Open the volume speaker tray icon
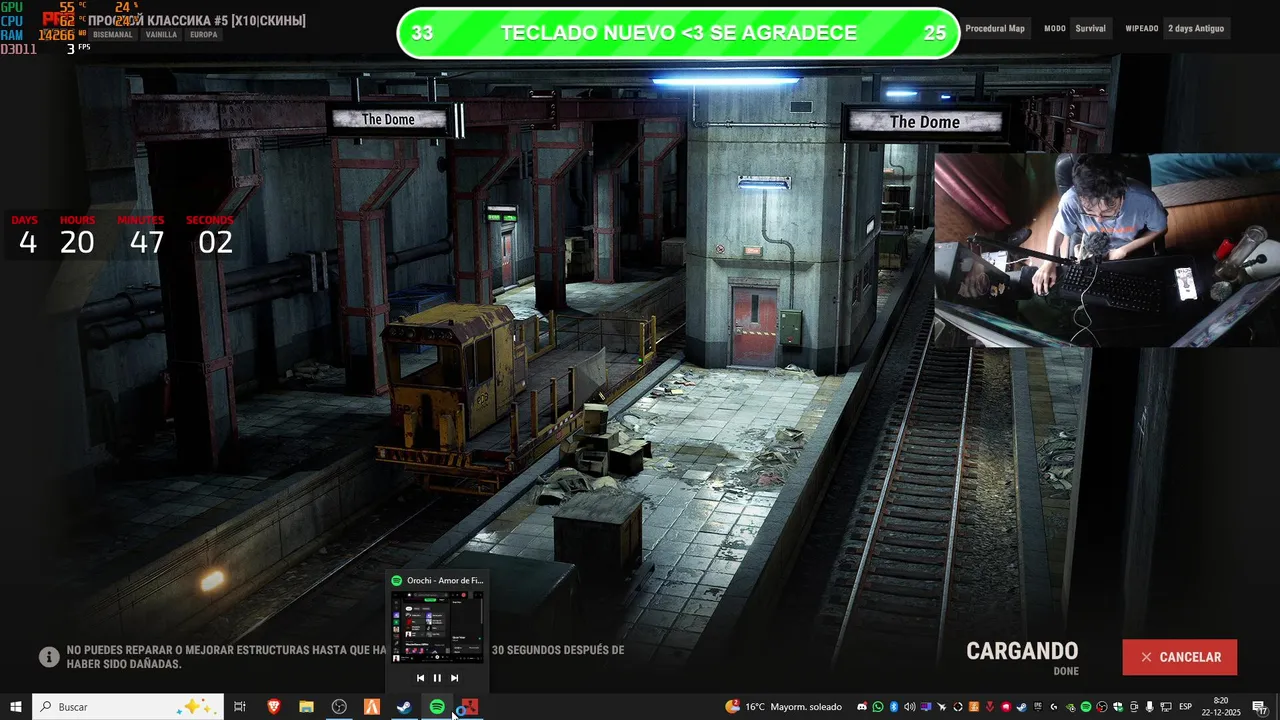The width and height of the screenshot is (1280, 720). 909,707
